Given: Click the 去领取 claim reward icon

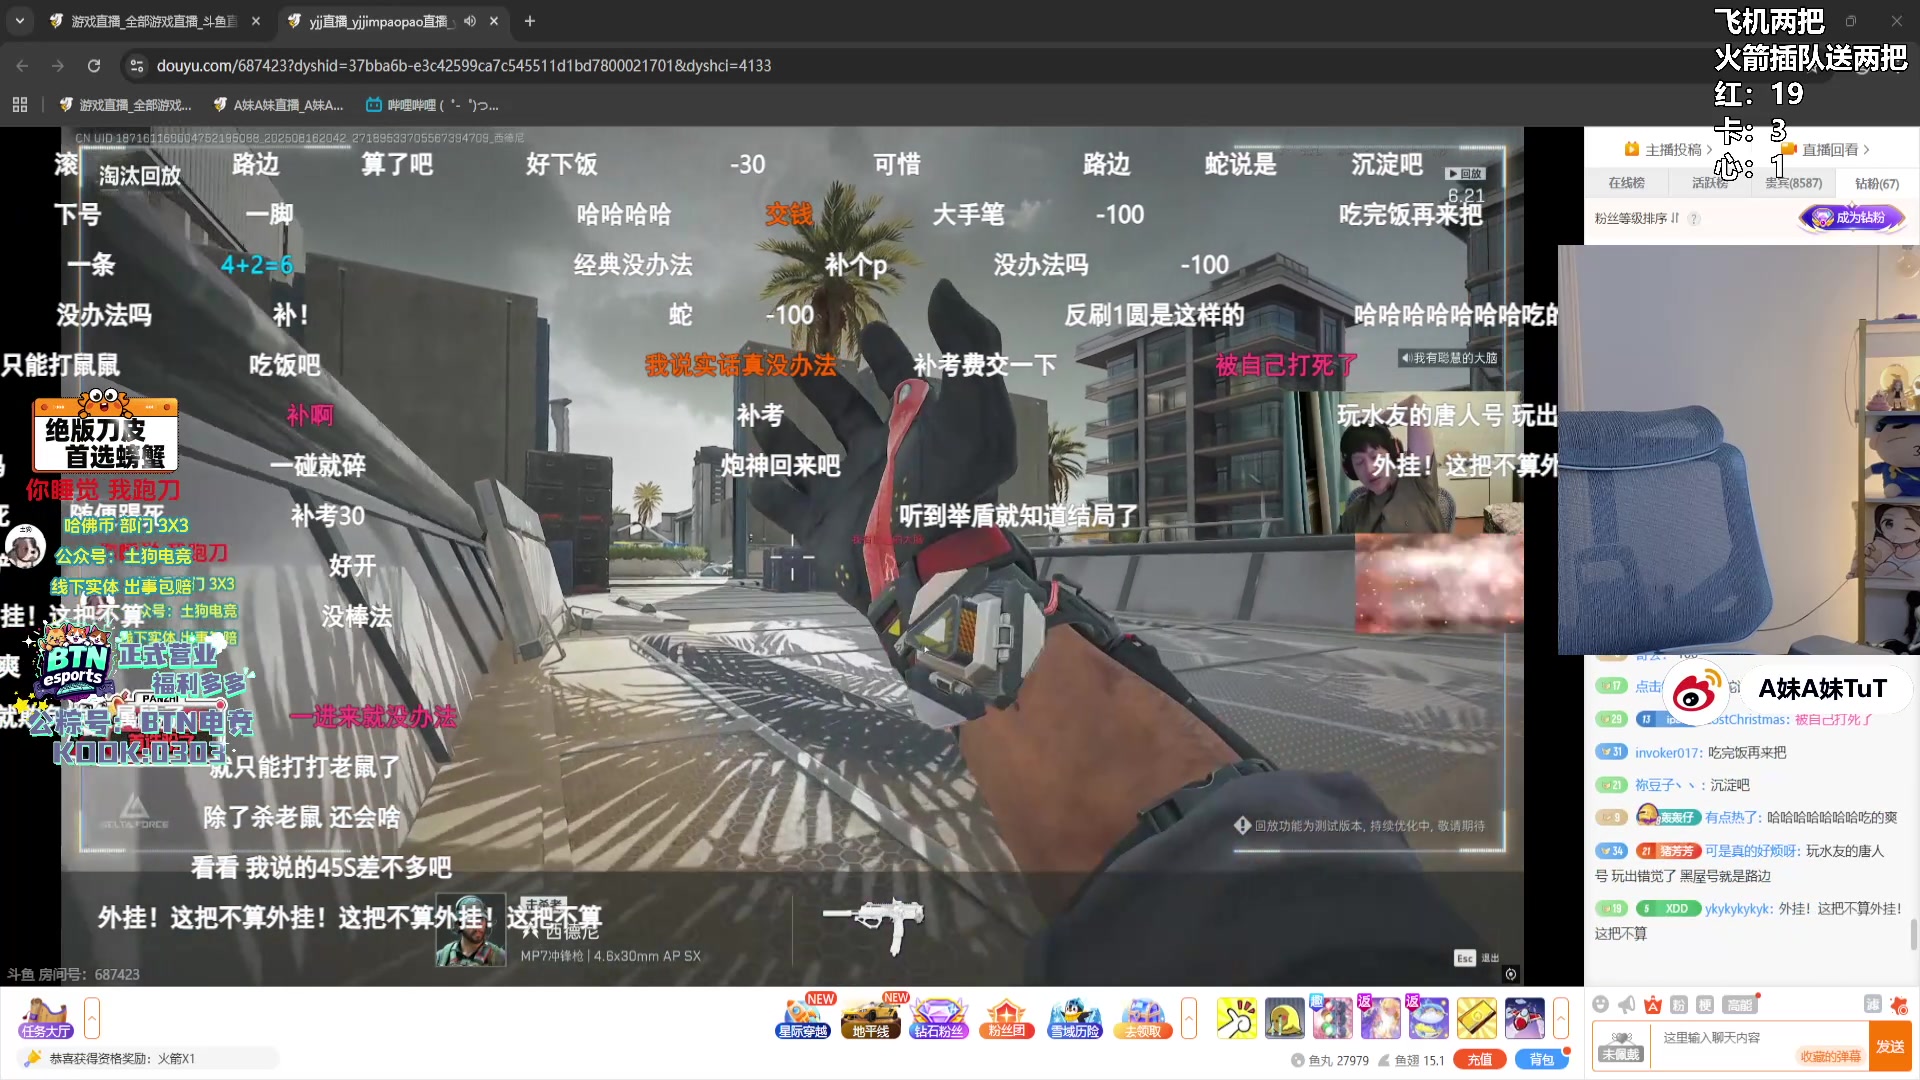Looking at the screenshot, I should click(1143, 1018).
